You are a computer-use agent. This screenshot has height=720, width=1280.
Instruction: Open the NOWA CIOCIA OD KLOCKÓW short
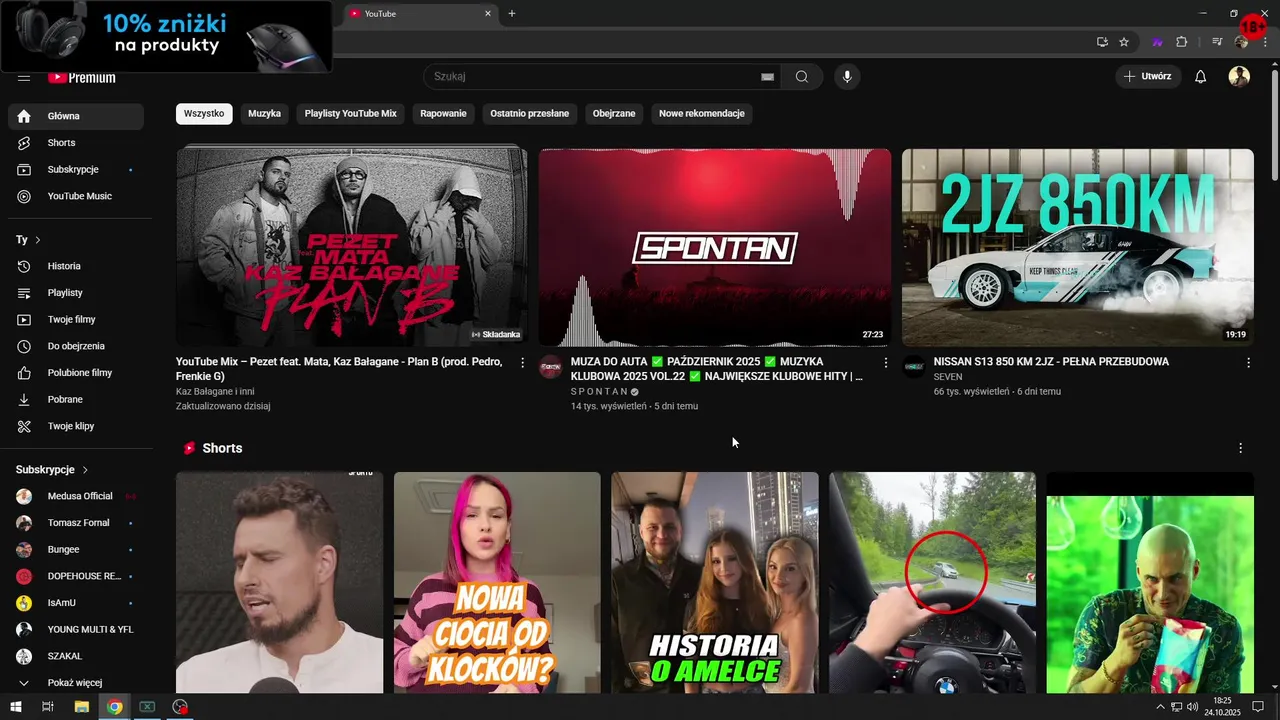click(x=497, y=583)
